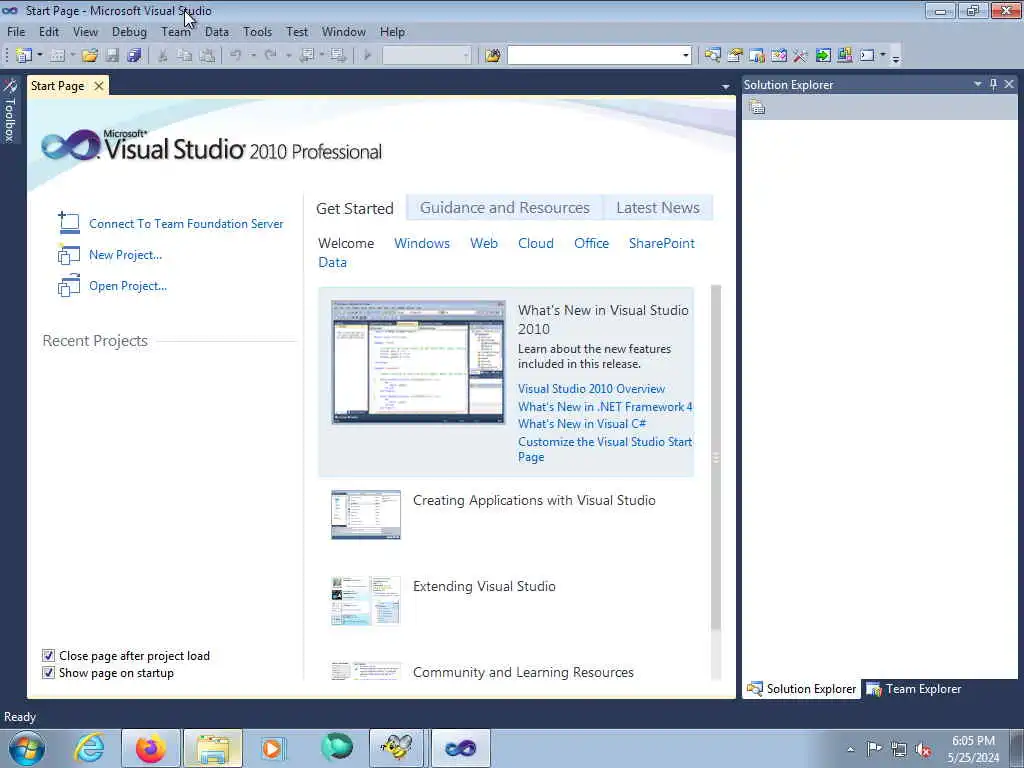1024x768 pixels.
Task: Open What's New in Visual C# link
Action: coord(582,424)
